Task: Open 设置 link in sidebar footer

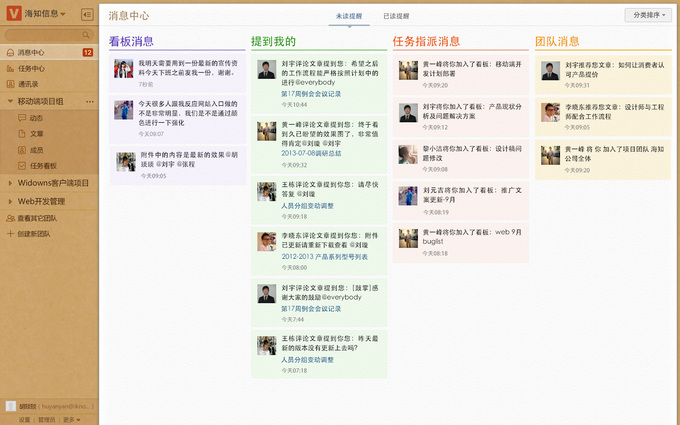Action: [25, 420]
